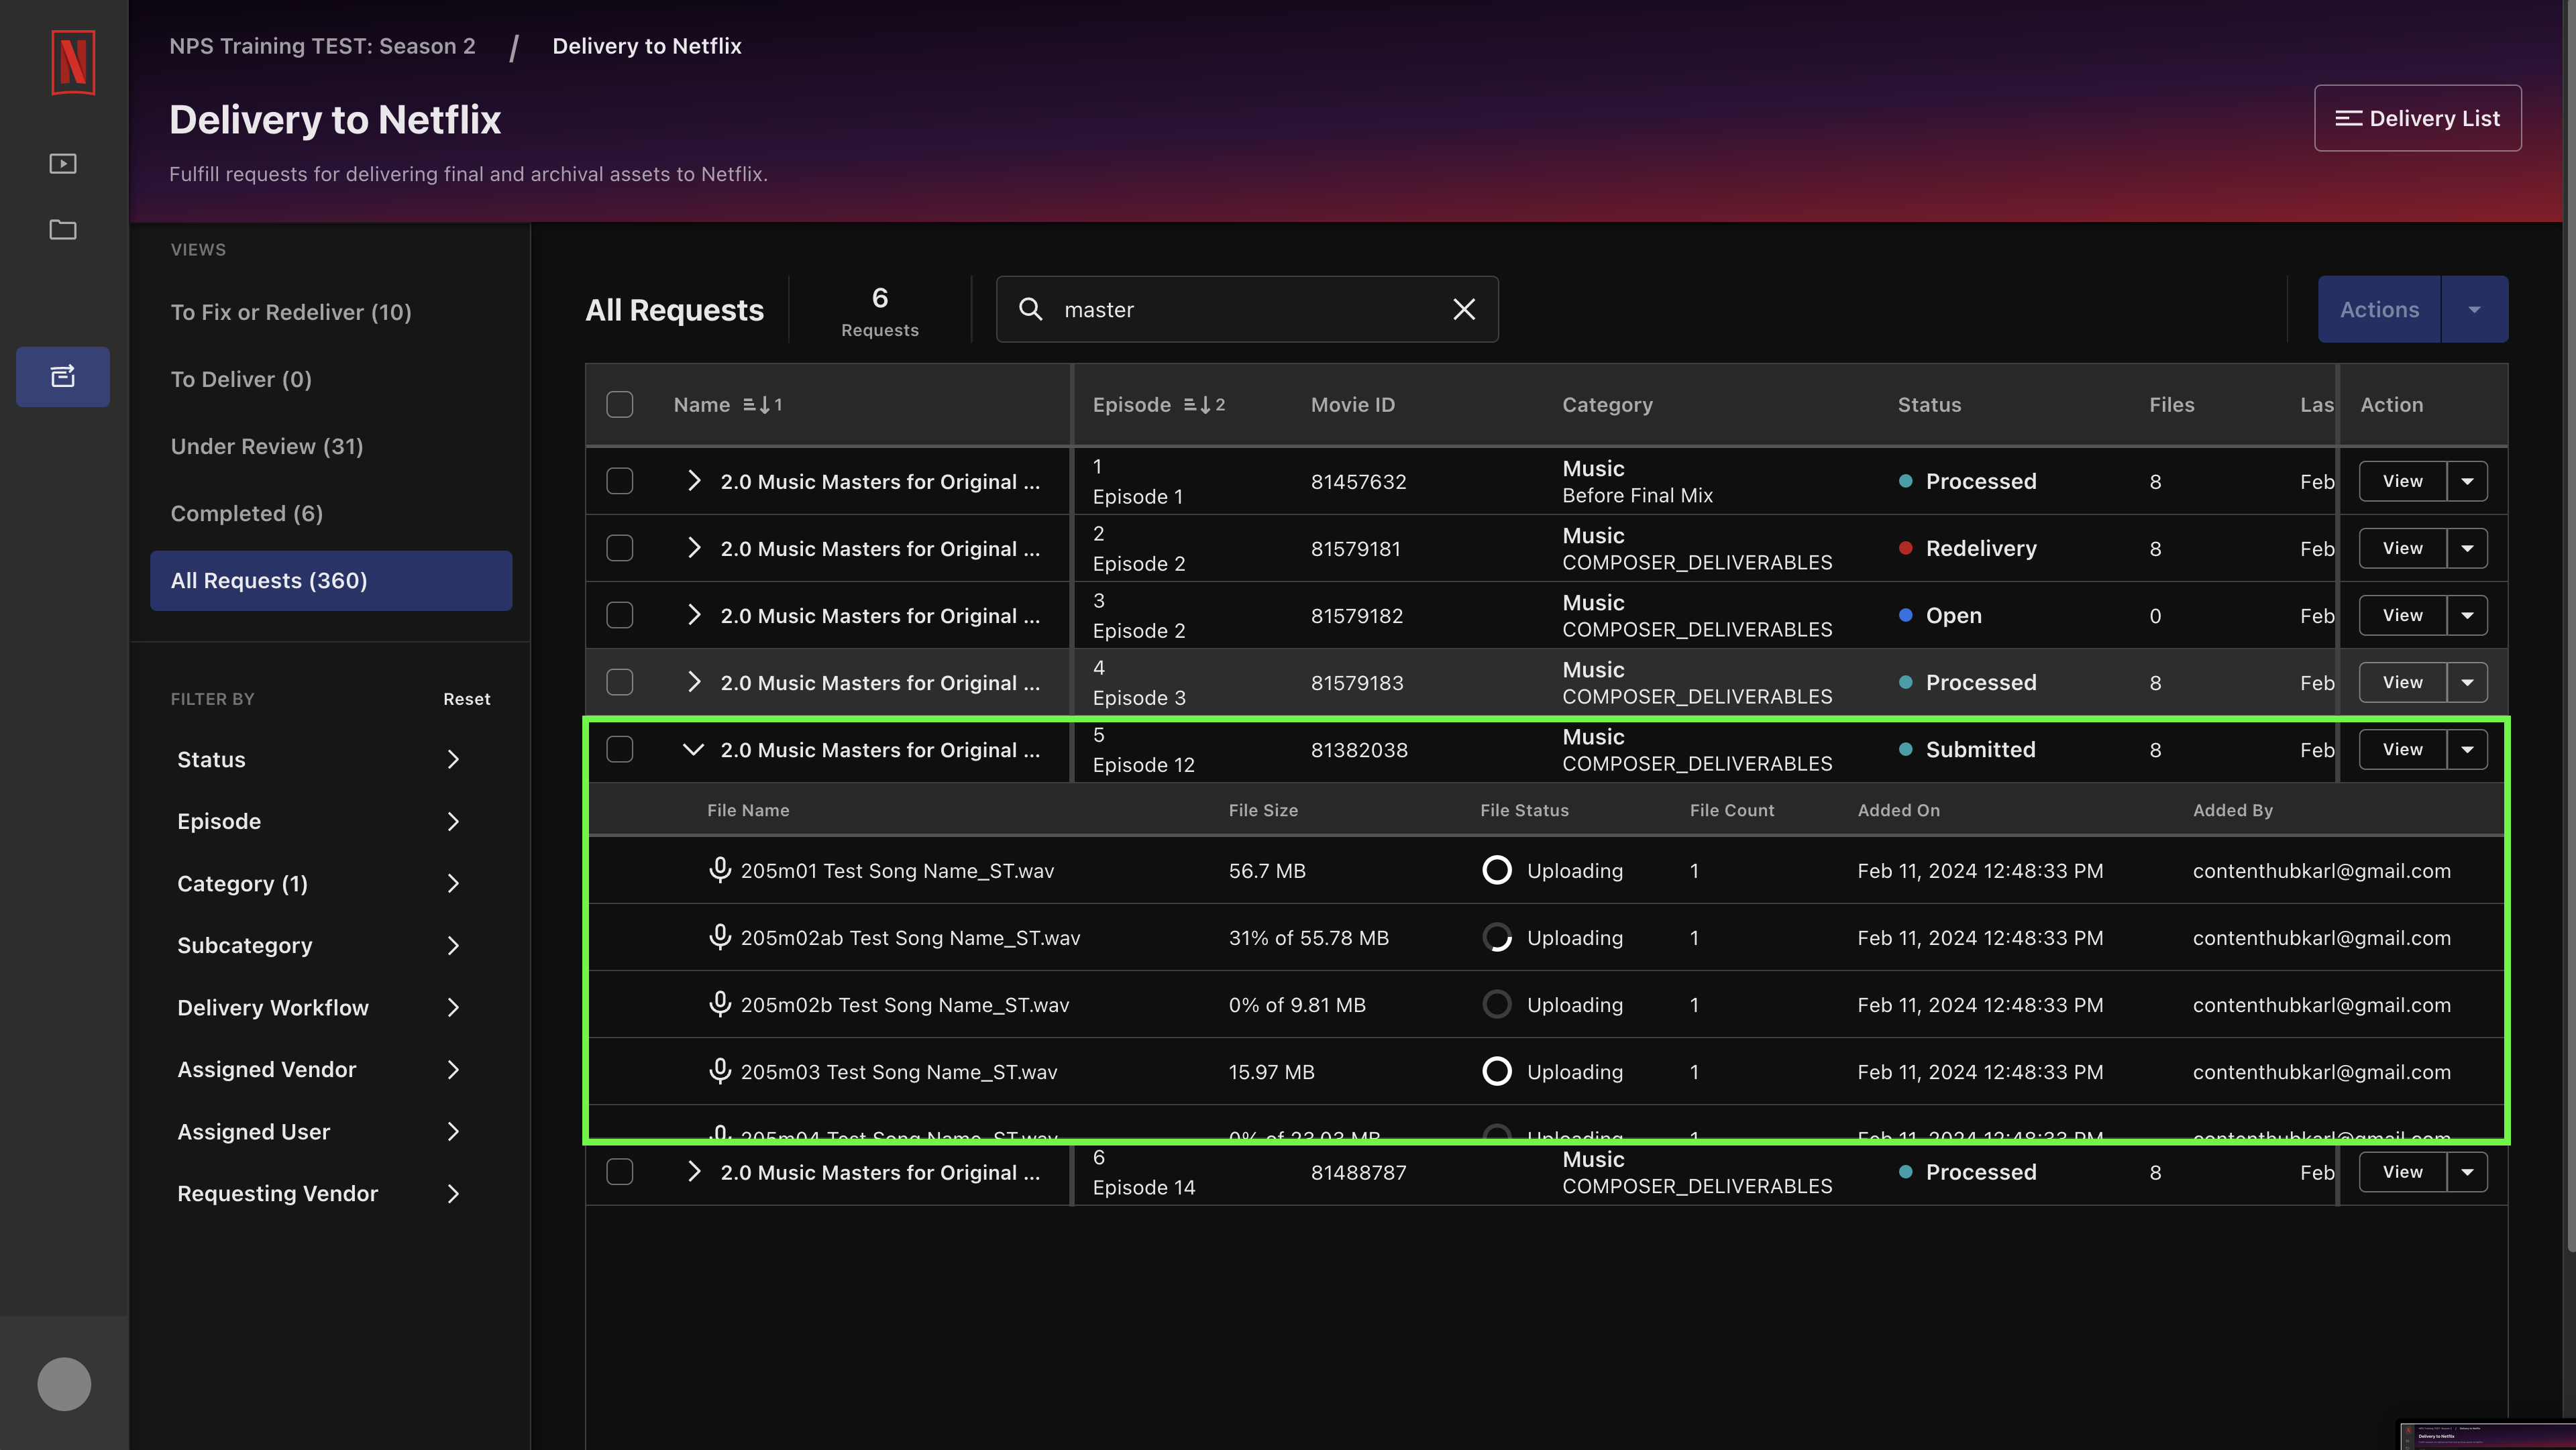Check the row checkbox for Movie ID 81579182
This screenshot has width=2576, height=1450.
pyautogui.click(x=619, y=615)
